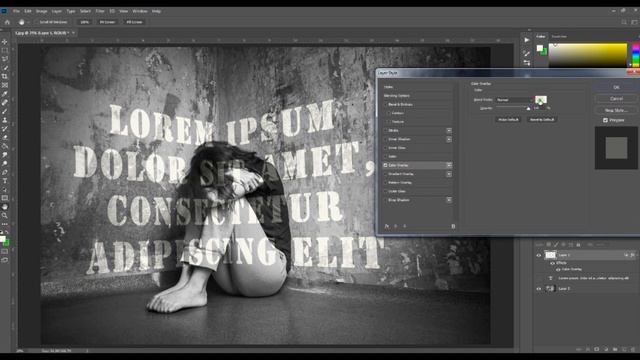640x360 pixels.
Task: Click the Make Default button
Action: point(508,120)
